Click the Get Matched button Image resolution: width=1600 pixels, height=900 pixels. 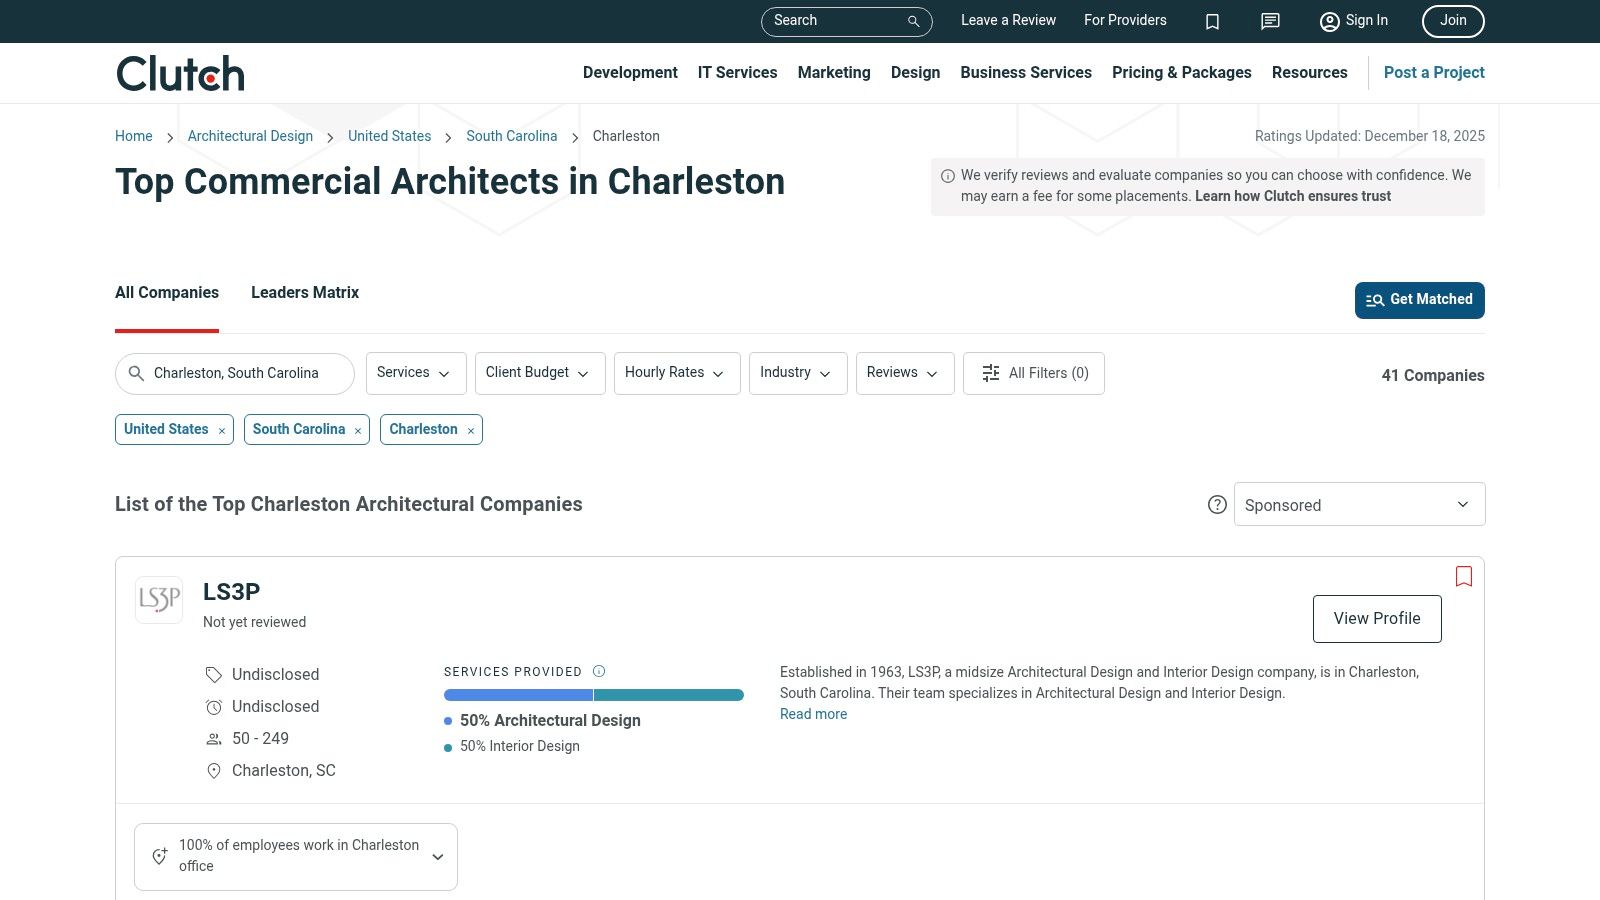pos(1419,300)
